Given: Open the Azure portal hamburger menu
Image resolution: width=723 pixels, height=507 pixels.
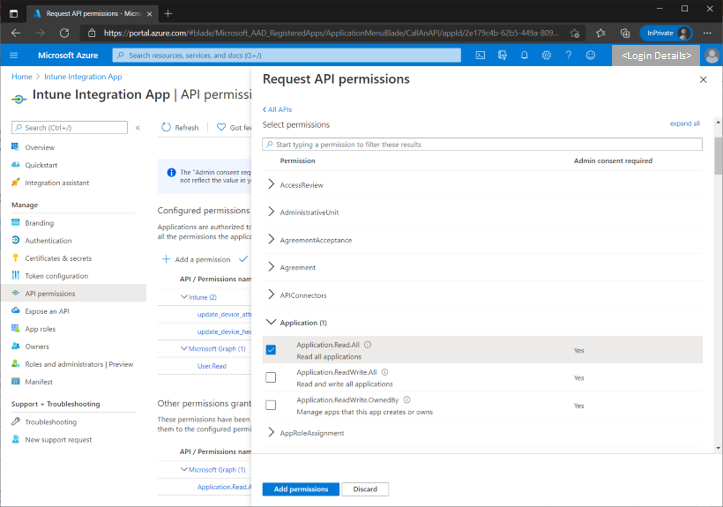Looking at the screenshot, I should (x=14, y=55).
